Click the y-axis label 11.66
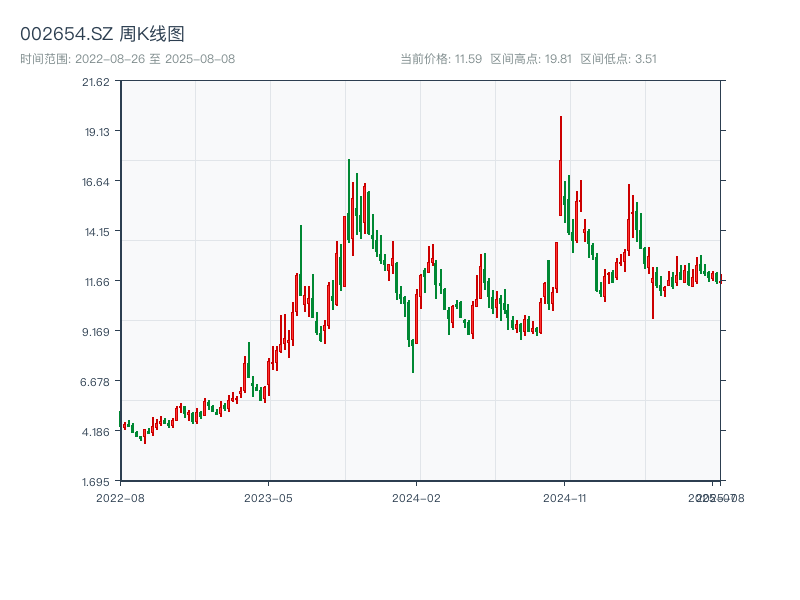Screen dimensions: 800x600 pos(97,282)
